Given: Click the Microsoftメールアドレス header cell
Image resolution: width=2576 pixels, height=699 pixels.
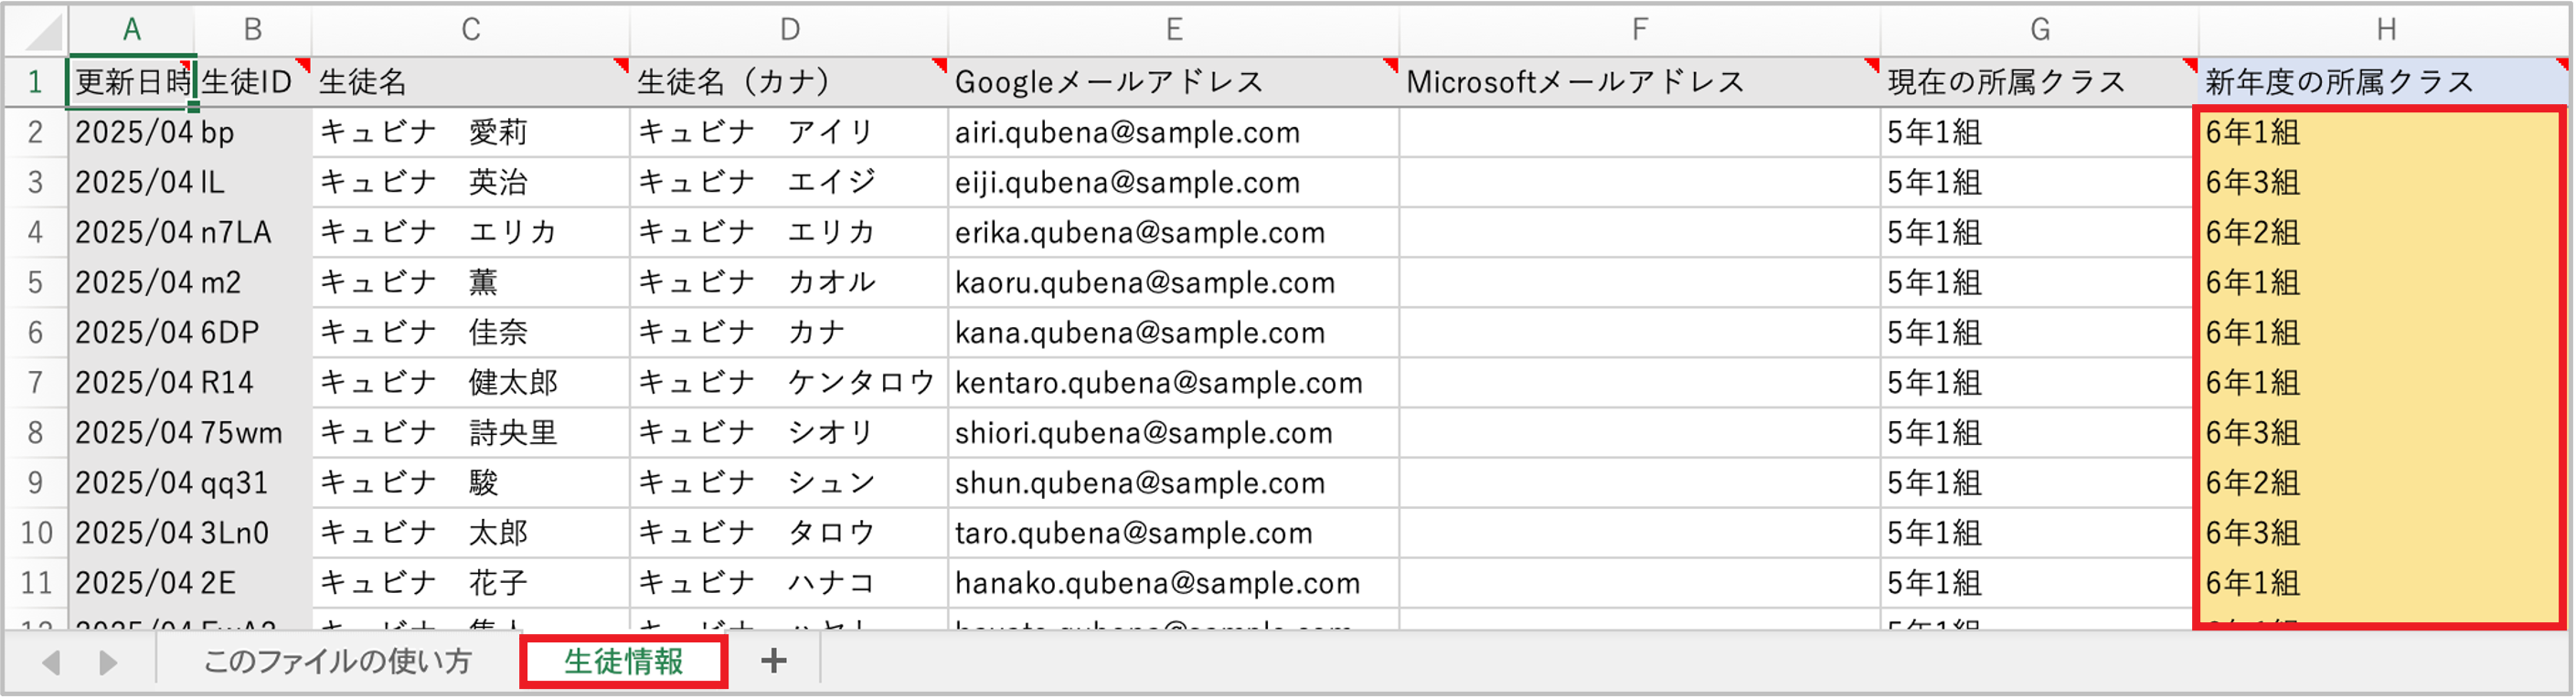Looking at the screenshot, I should tap(1639, 82).
